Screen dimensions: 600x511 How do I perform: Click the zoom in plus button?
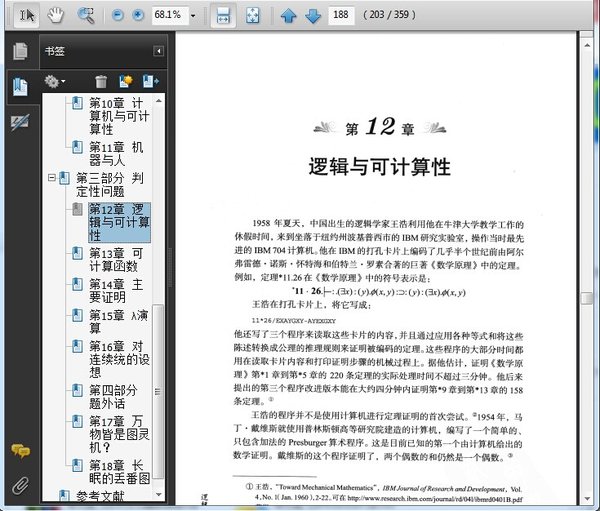(137, 15)
